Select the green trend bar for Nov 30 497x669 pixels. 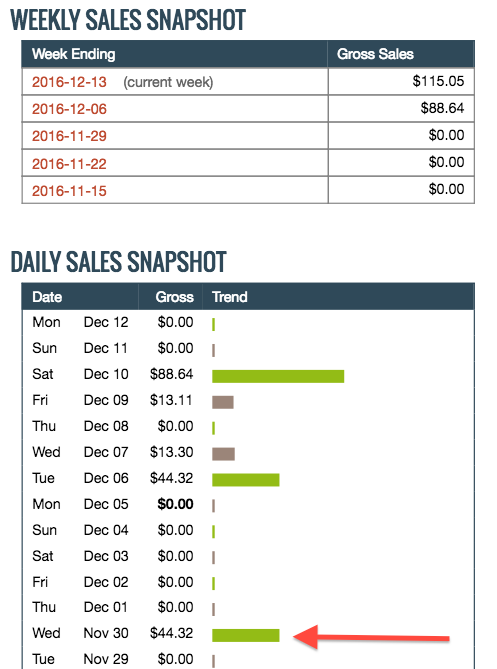click(246, 635)
